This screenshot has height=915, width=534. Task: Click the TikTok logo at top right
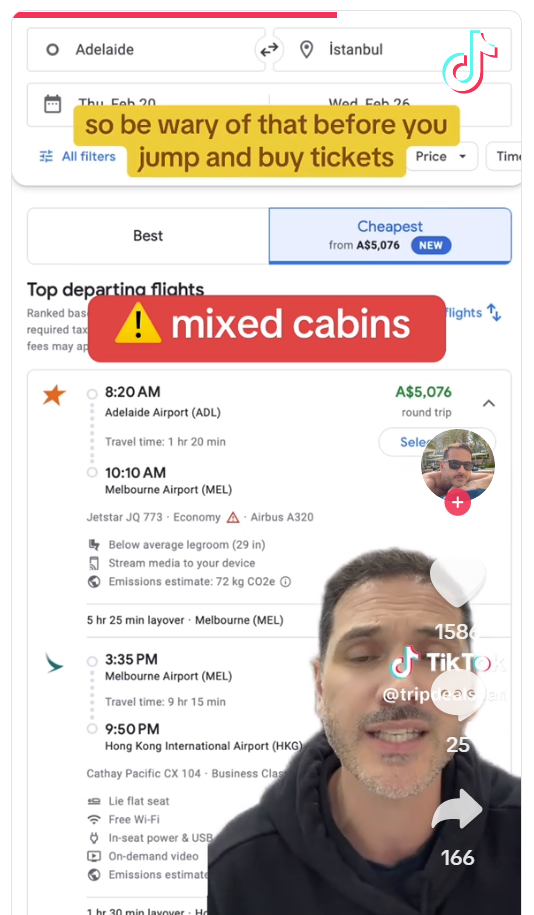tap(470, 62)
